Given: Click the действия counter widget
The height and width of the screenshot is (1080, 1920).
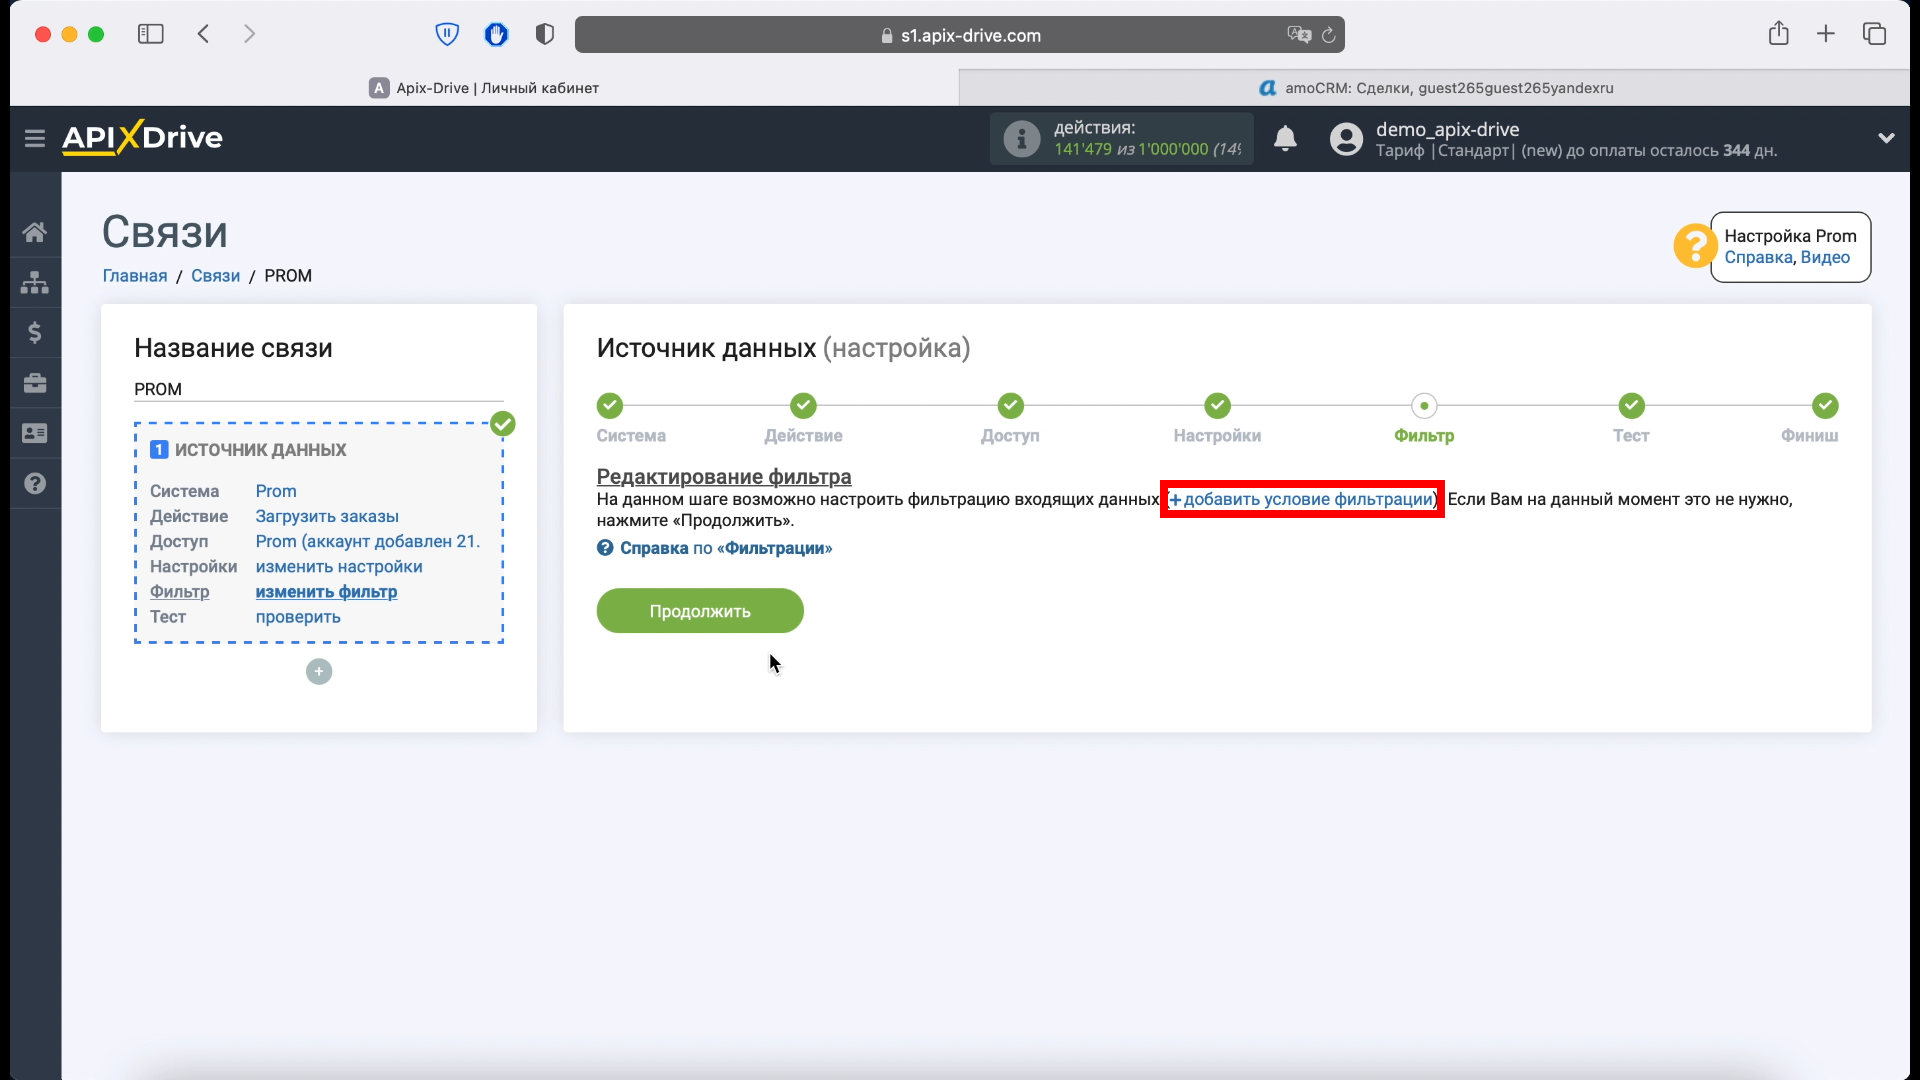Looking at the screenshot, I should pos(1121,138).
